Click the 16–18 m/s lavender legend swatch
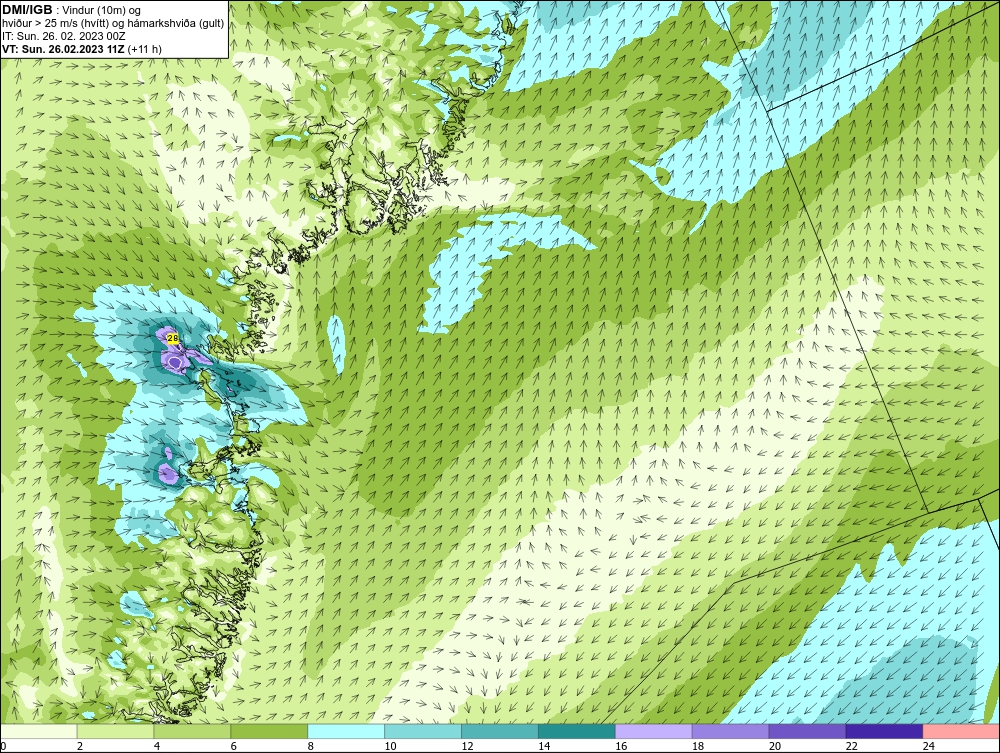The height and width of the screenshot is (753, 1000). [x=654, y=731]
